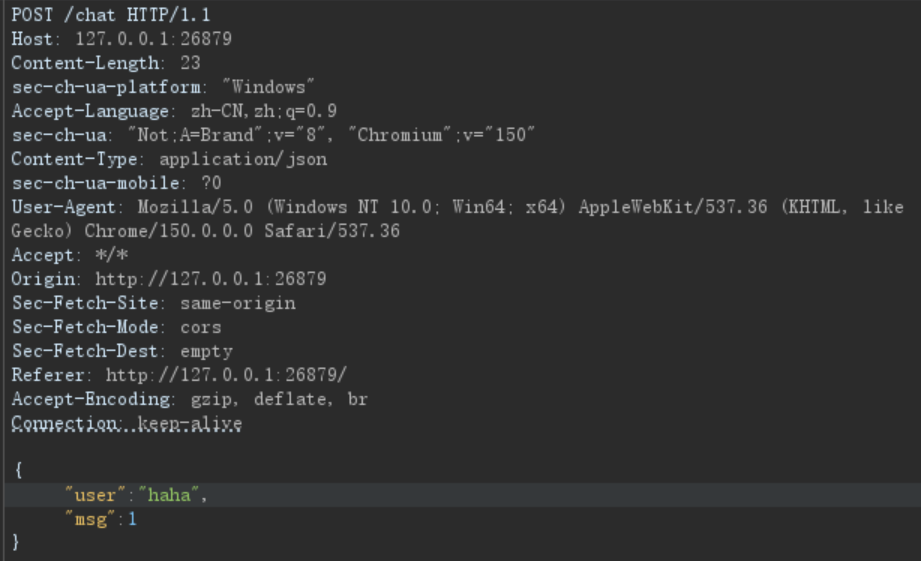This screenshot has width=921, height=561.
Task: Click the User-Agent Mozilla/5.0 text
Action: [x=195, y=207]
